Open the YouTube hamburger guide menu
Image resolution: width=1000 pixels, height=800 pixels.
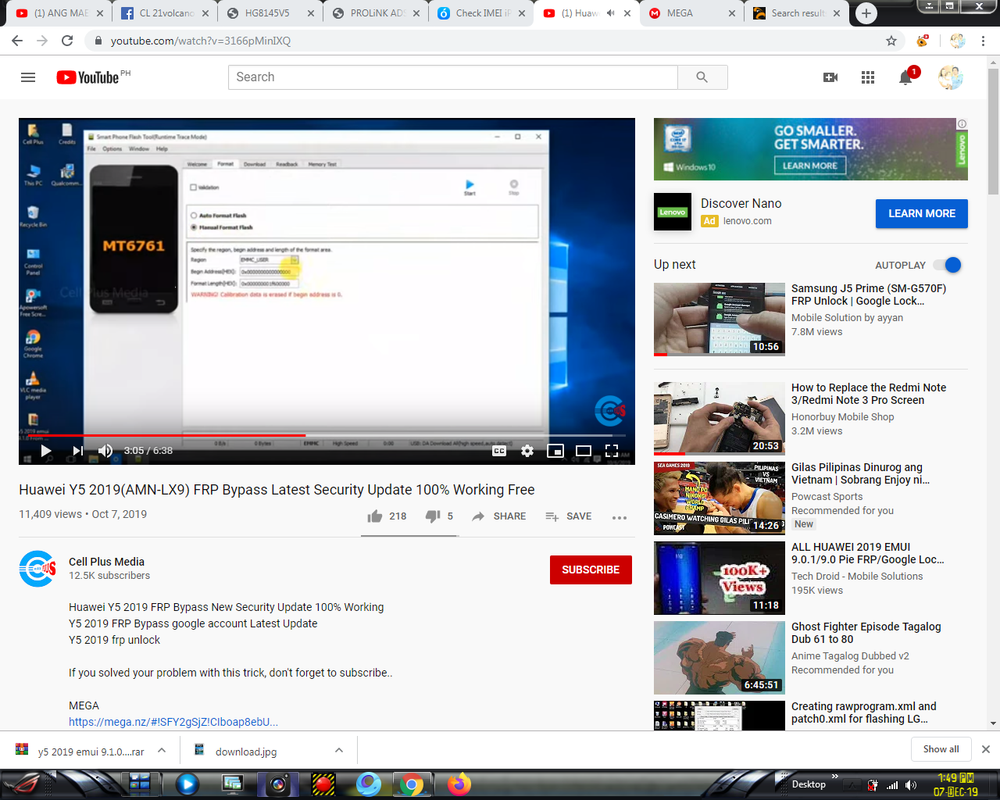coord(28,77)
